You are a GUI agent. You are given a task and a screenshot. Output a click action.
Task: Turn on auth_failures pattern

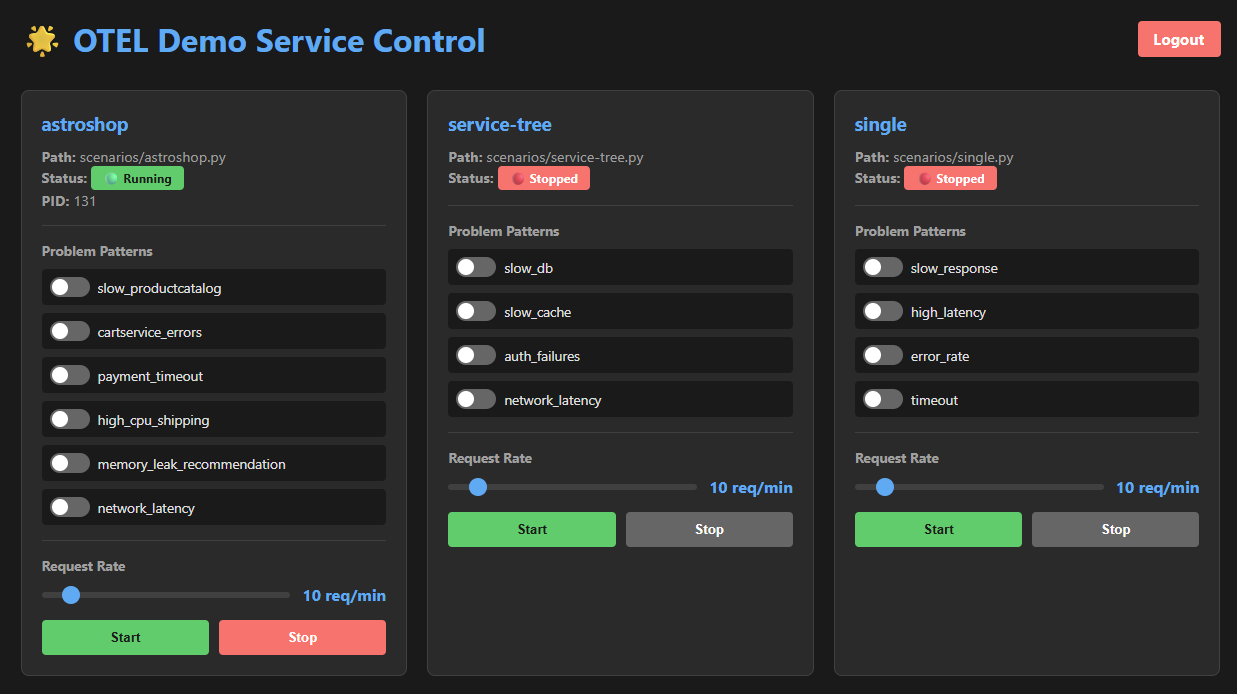[476, 356]
